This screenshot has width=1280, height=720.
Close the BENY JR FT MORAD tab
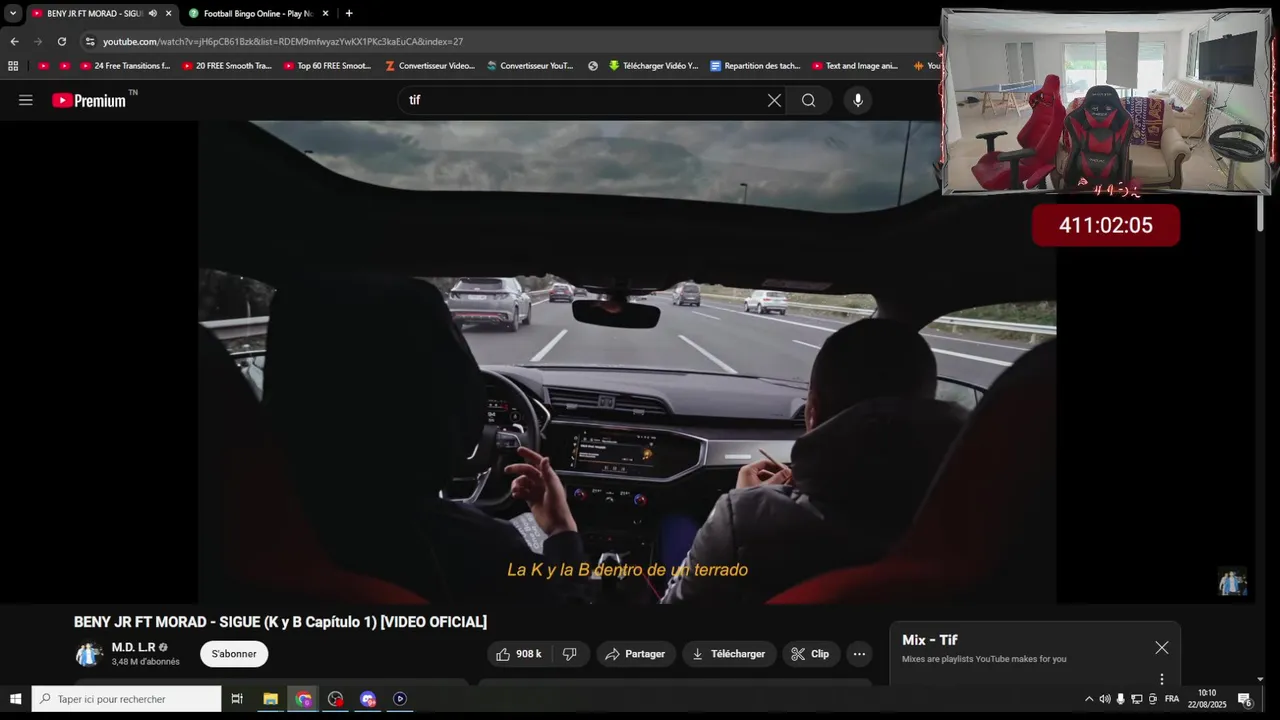[168, 13]
